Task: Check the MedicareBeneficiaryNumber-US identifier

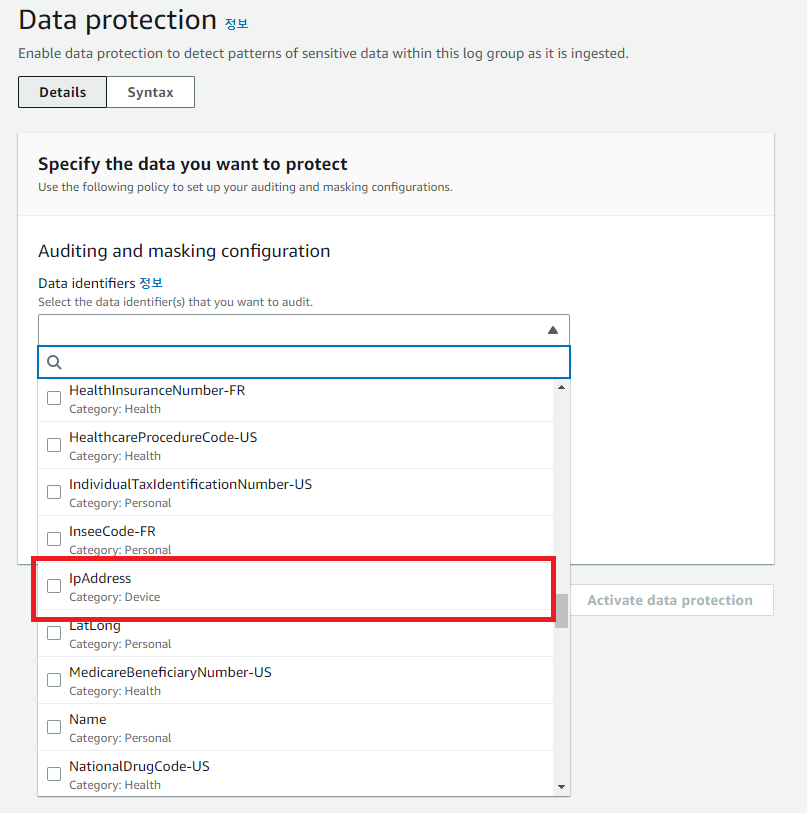Action: click(x=53, y=679)
